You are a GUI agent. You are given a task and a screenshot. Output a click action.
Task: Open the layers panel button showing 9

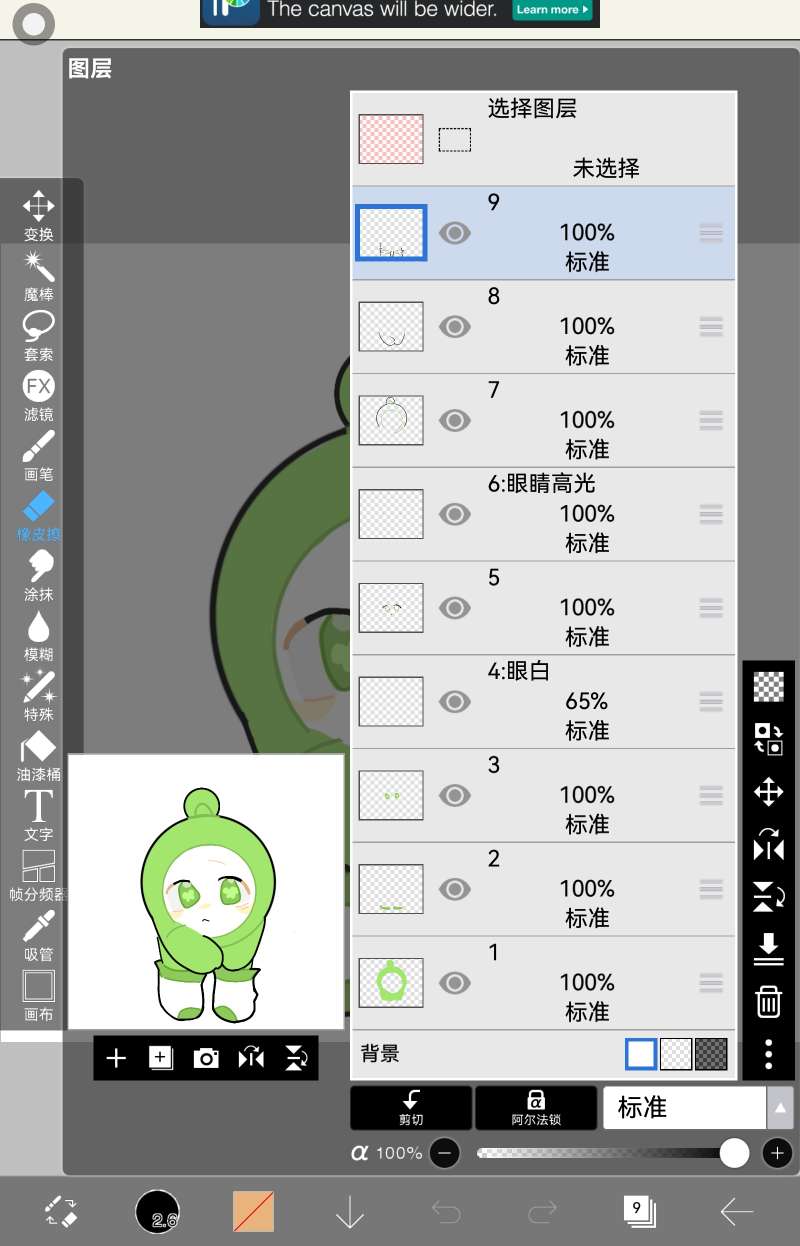pyautogui.click(x=638, y=1211)
